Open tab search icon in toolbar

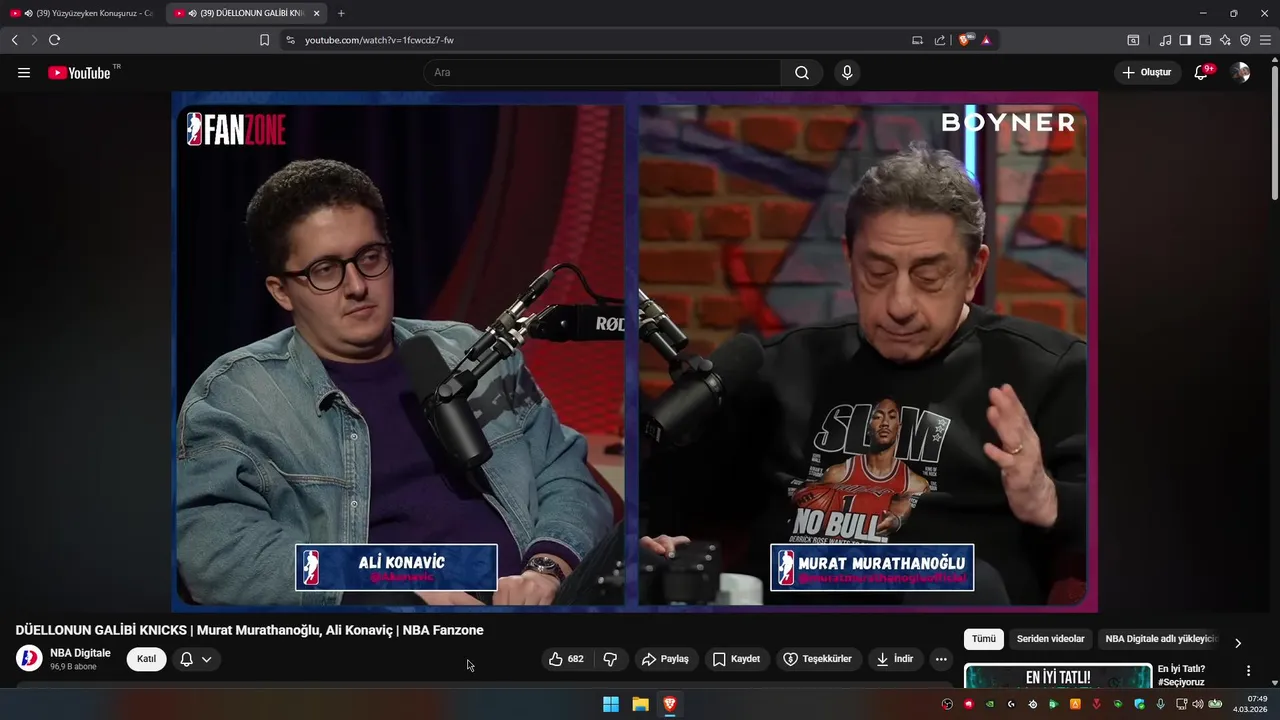1133,40
